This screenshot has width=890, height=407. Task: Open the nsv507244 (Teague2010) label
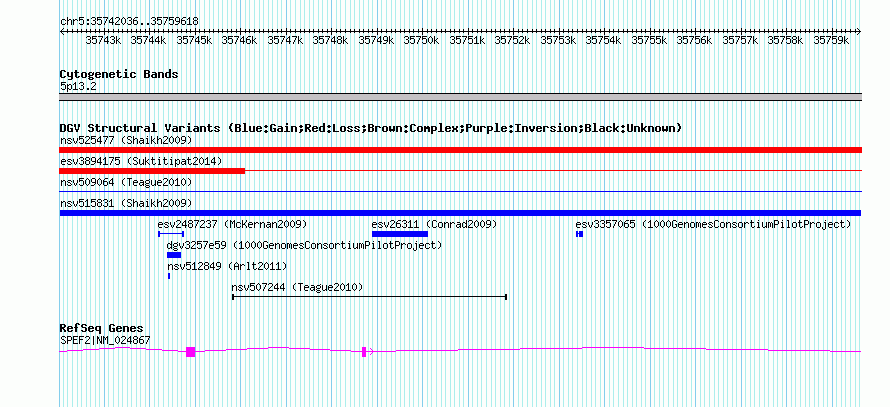click(x=297, y=287)
